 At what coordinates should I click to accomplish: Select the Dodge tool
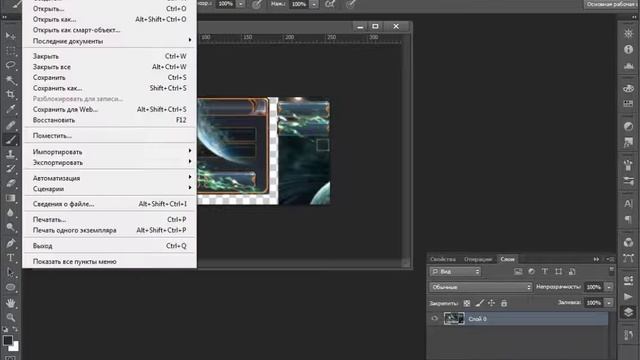pyautogui.click(x=11, y=227)
